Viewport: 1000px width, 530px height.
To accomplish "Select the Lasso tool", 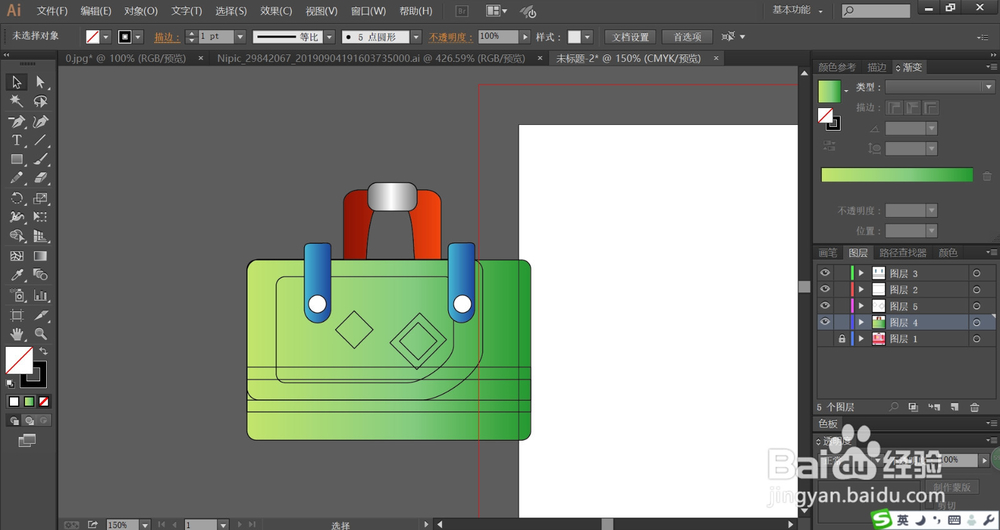I will (x=40, y=101).
